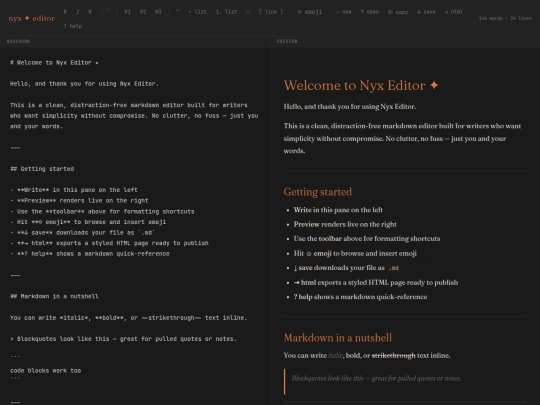Image resolution: width=540 pixels, height=405 pixels.
Task: Insert an H1 heading
Action: [x=127, y=12]
